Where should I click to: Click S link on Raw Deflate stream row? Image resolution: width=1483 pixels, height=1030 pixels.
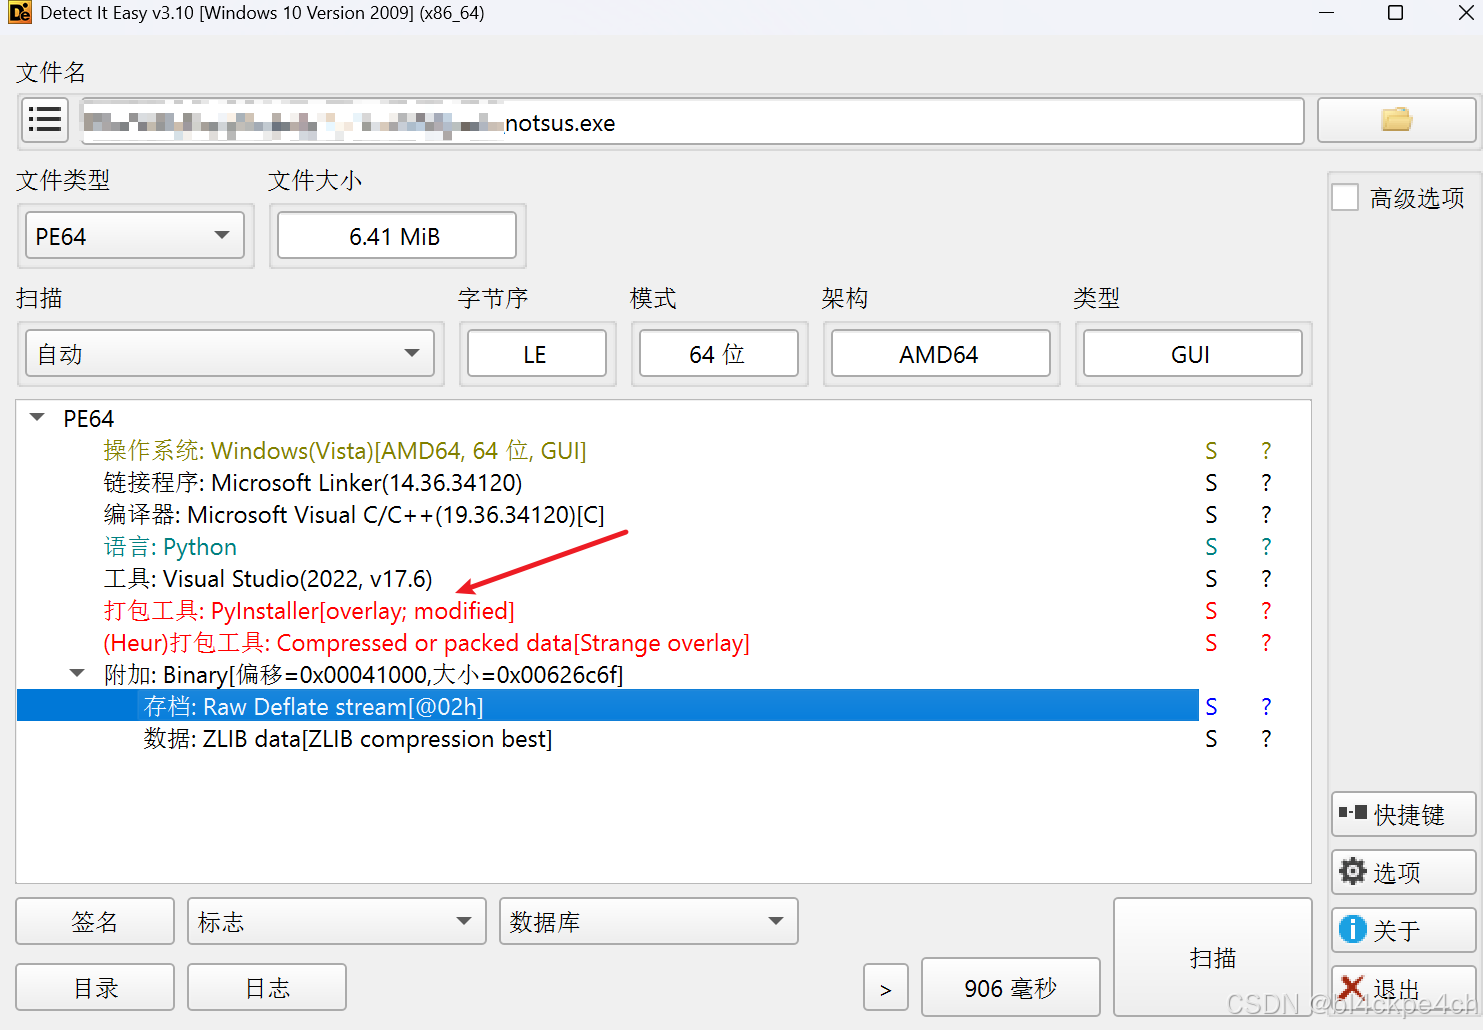1211,707
